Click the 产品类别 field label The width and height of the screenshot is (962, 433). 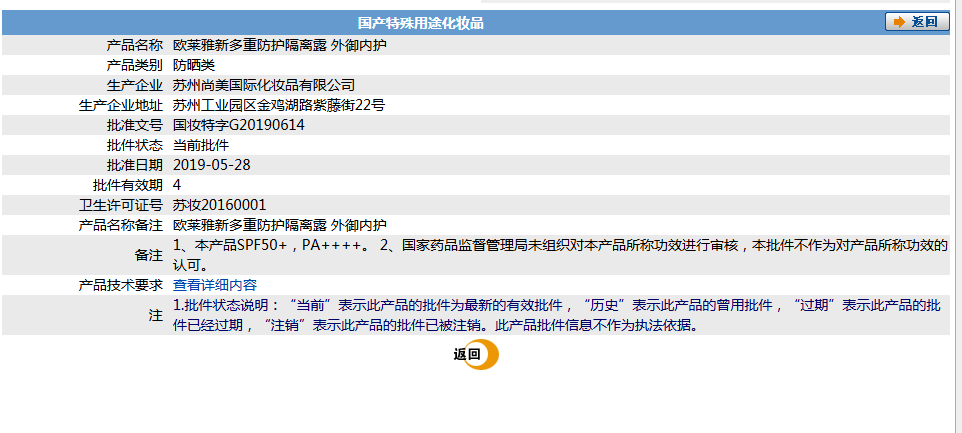(x=134, y=65)
